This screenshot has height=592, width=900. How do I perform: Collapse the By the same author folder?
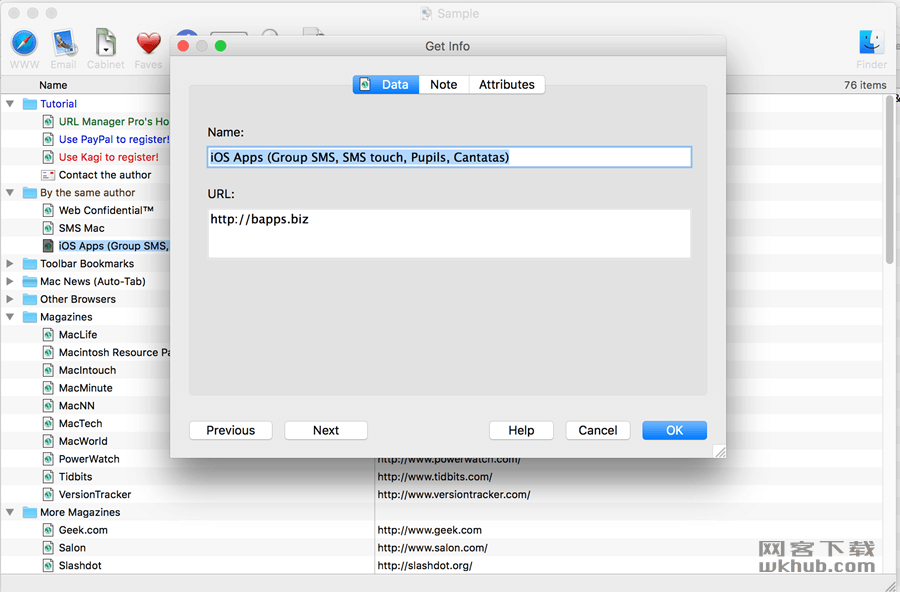[x=10, y=193]
